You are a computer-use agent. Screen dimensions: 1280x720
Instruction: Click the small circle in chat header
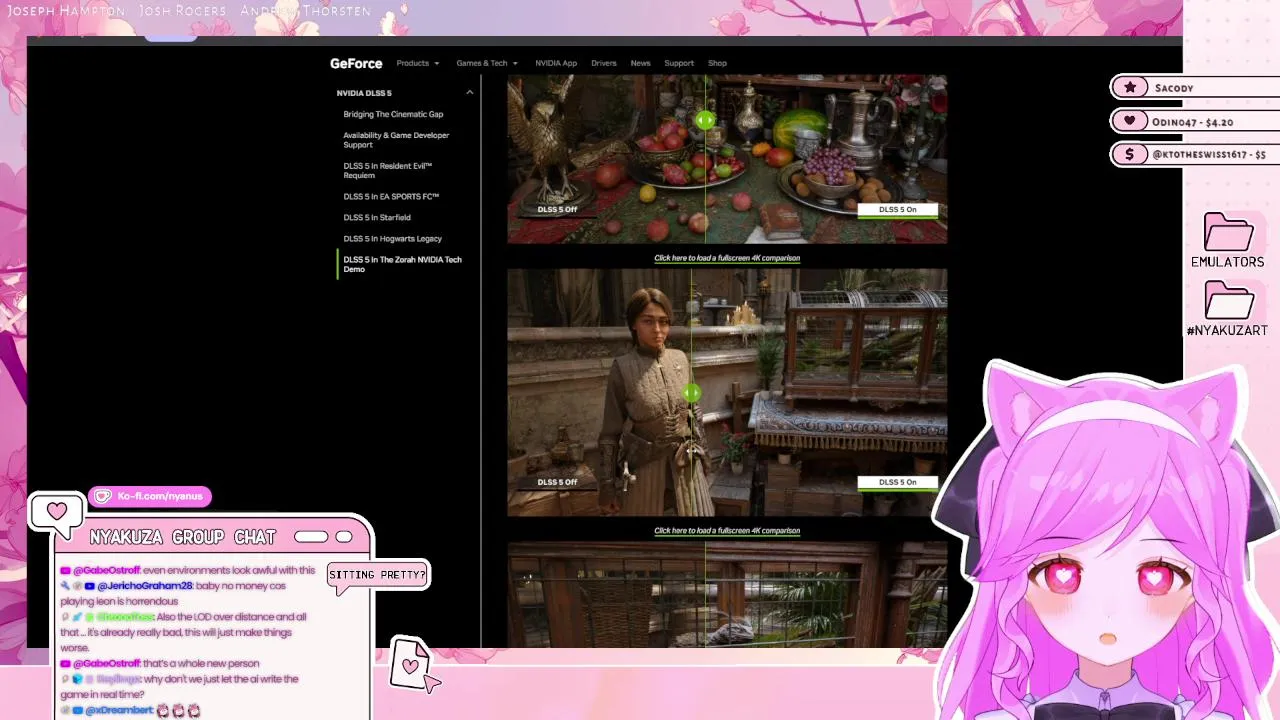344,537
